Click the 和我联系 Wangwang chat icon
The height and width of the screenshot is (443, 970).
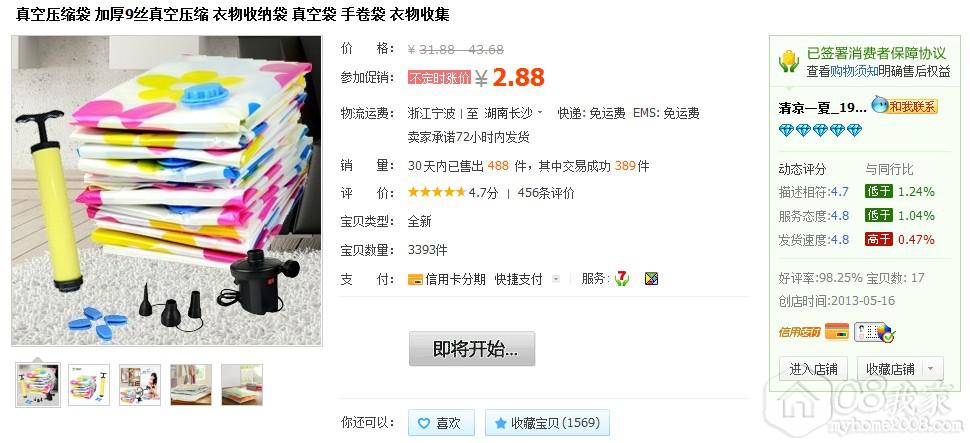pyautogui.click(x=904, y=106)
